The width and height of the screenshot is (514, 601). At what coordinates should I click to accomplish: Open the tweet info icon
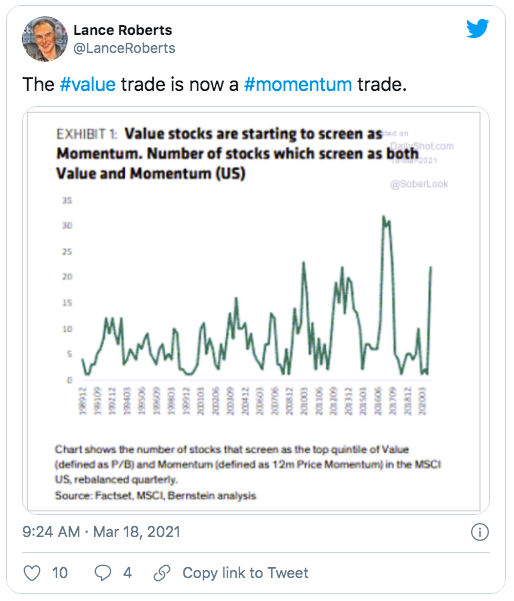pyautogui.click(x=480, y=532)
